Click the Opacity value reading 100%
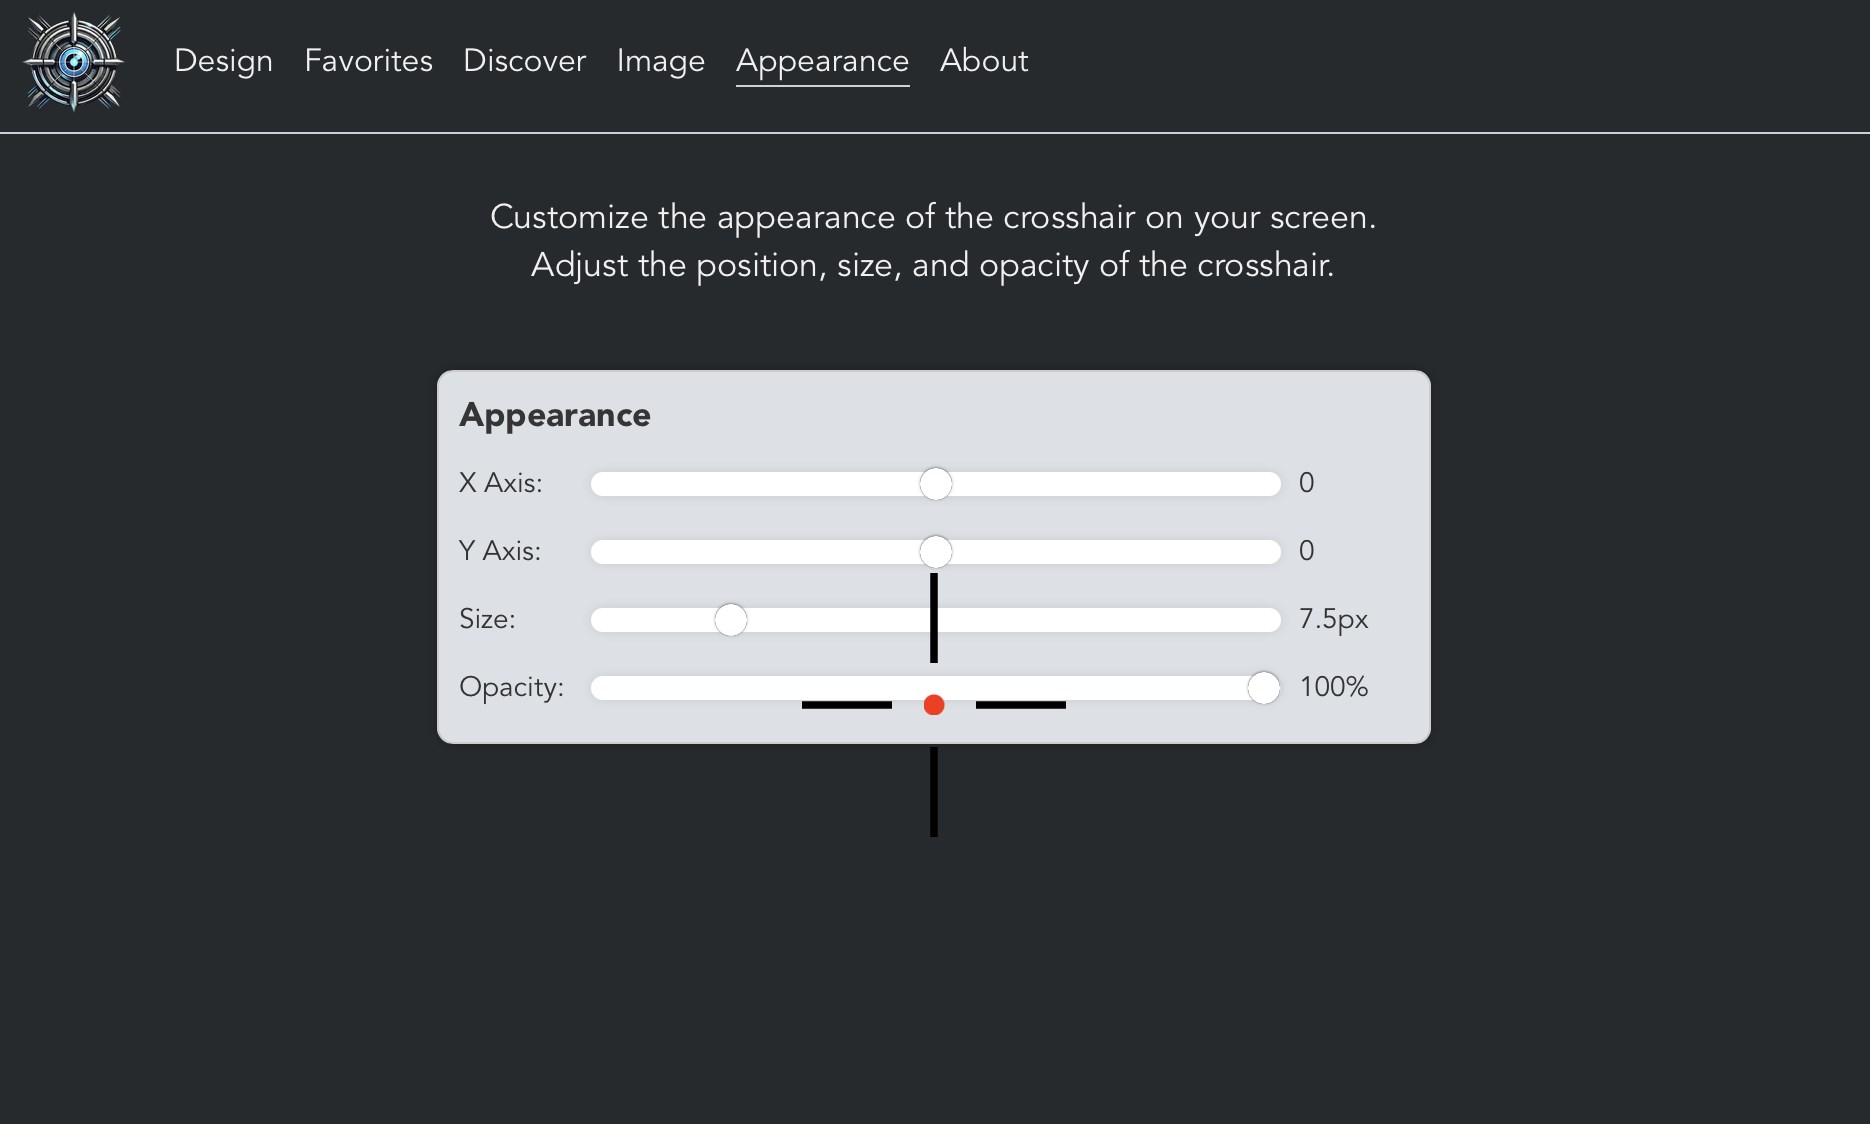The width and height of the screenshot is (1870, 1124). pos(1333,687)
